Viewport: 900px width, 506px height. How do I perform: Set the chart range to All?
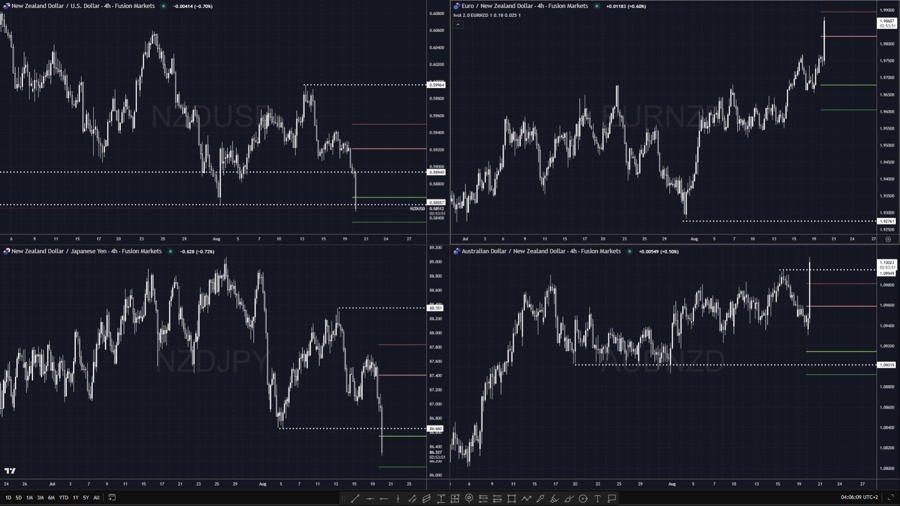[96, 497]
